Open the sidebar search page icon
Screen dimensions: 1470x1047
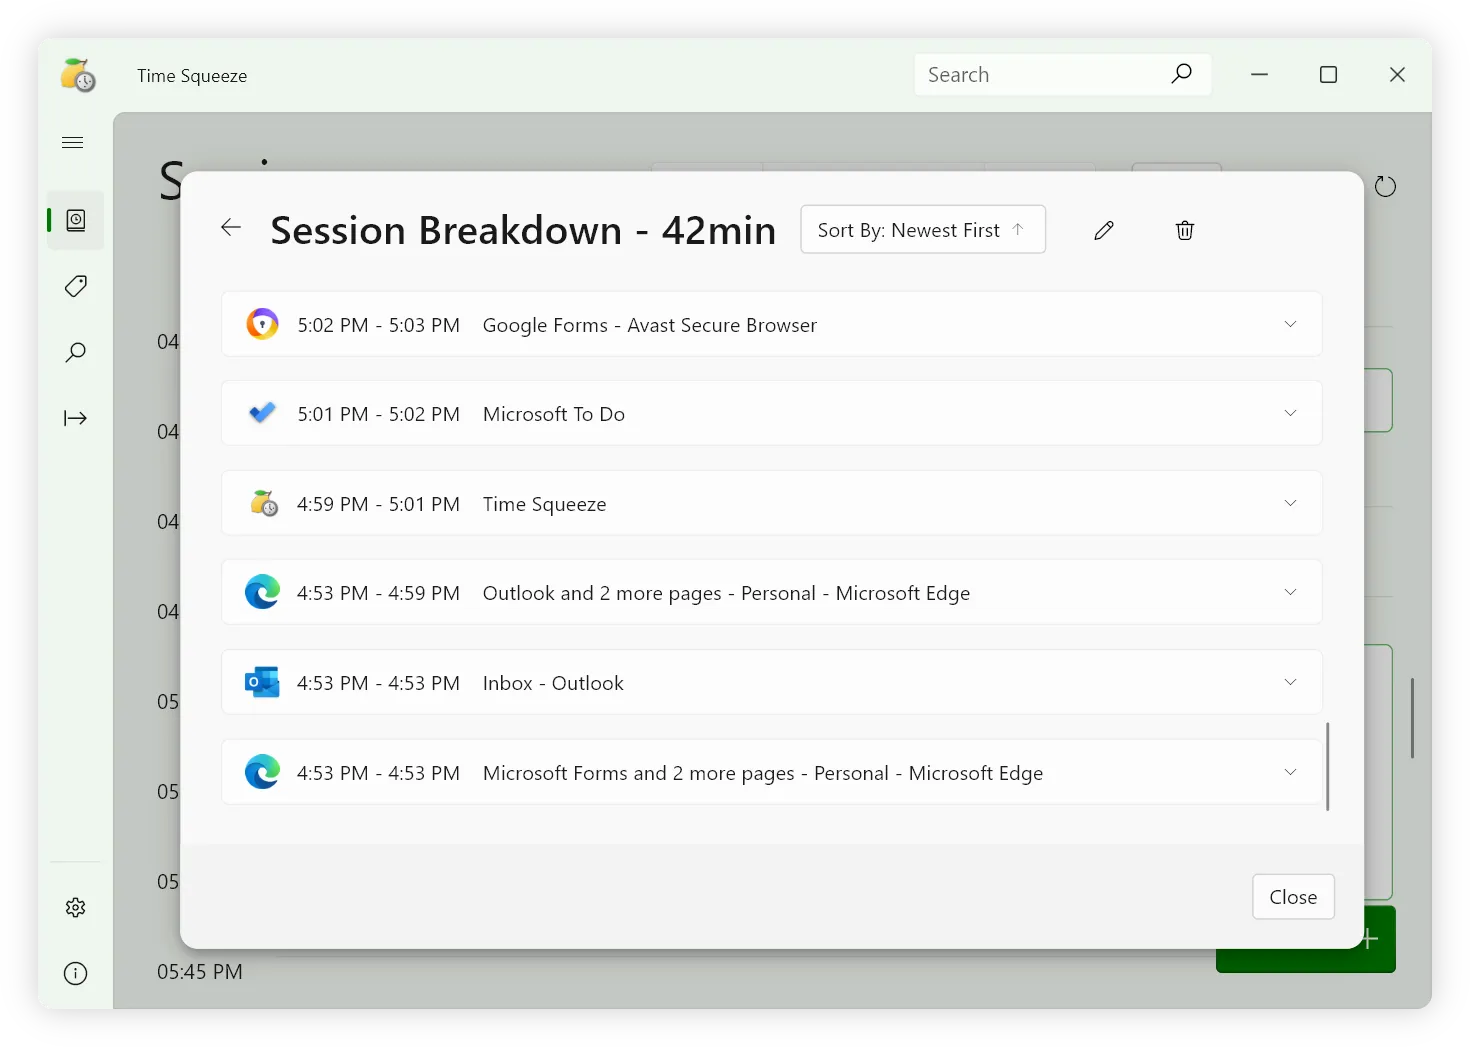76,353
